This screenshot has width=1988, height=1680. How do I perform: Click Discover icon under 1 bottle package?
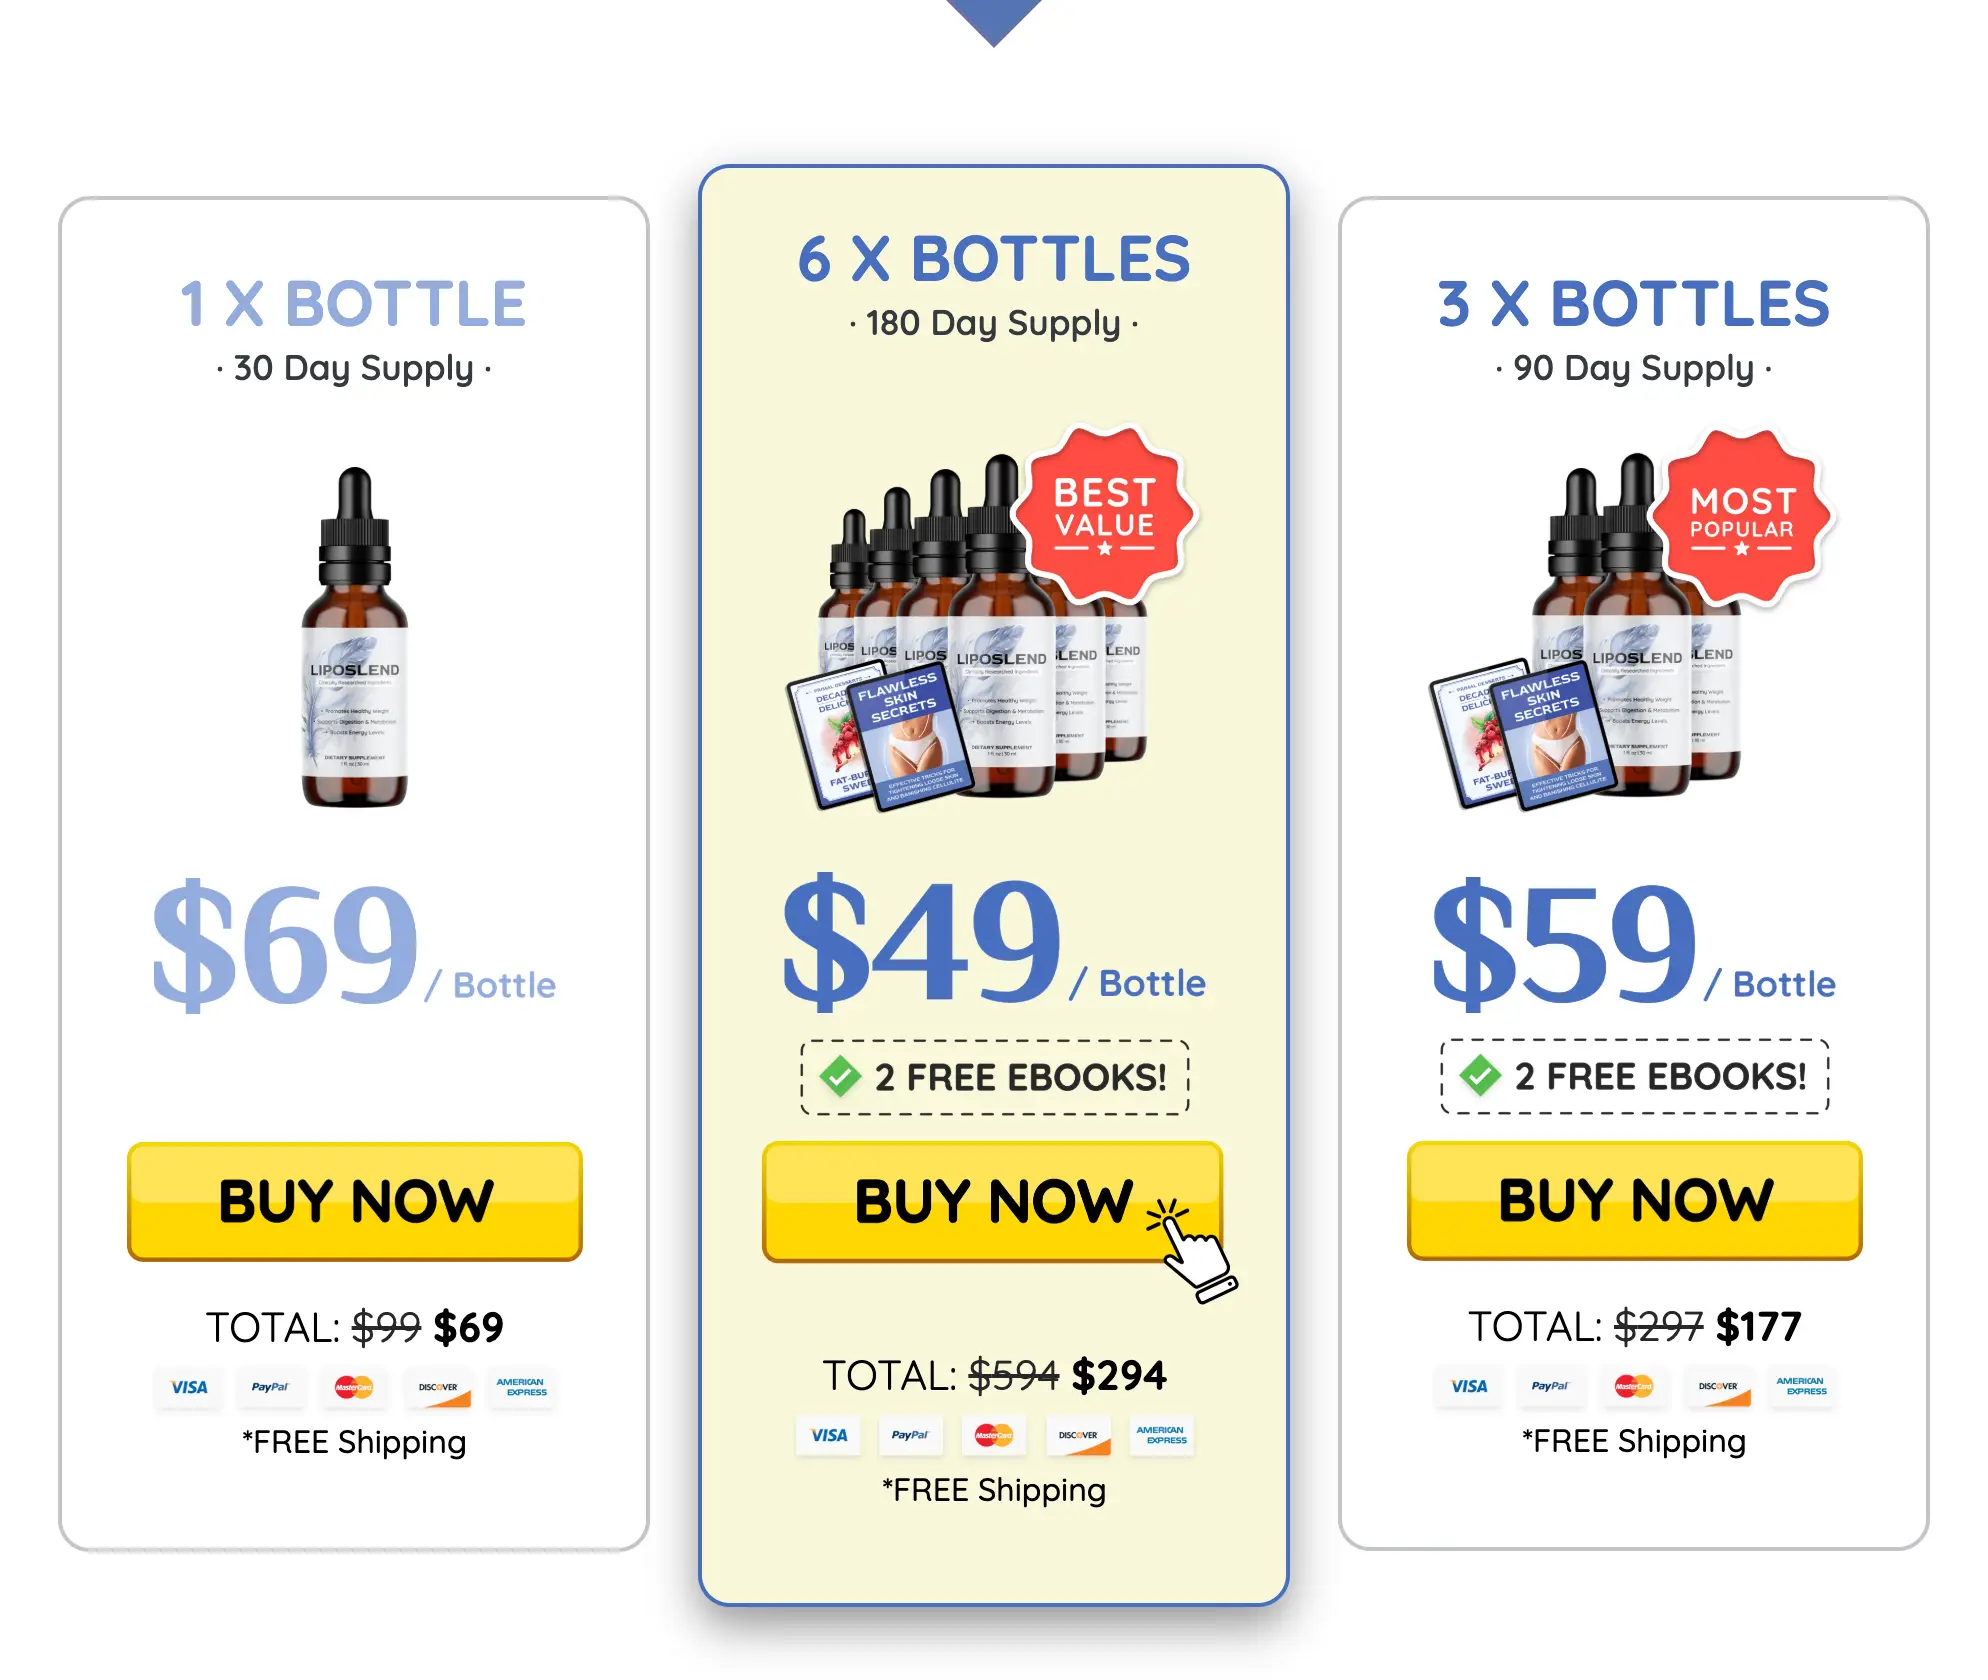coord(438,1387)
